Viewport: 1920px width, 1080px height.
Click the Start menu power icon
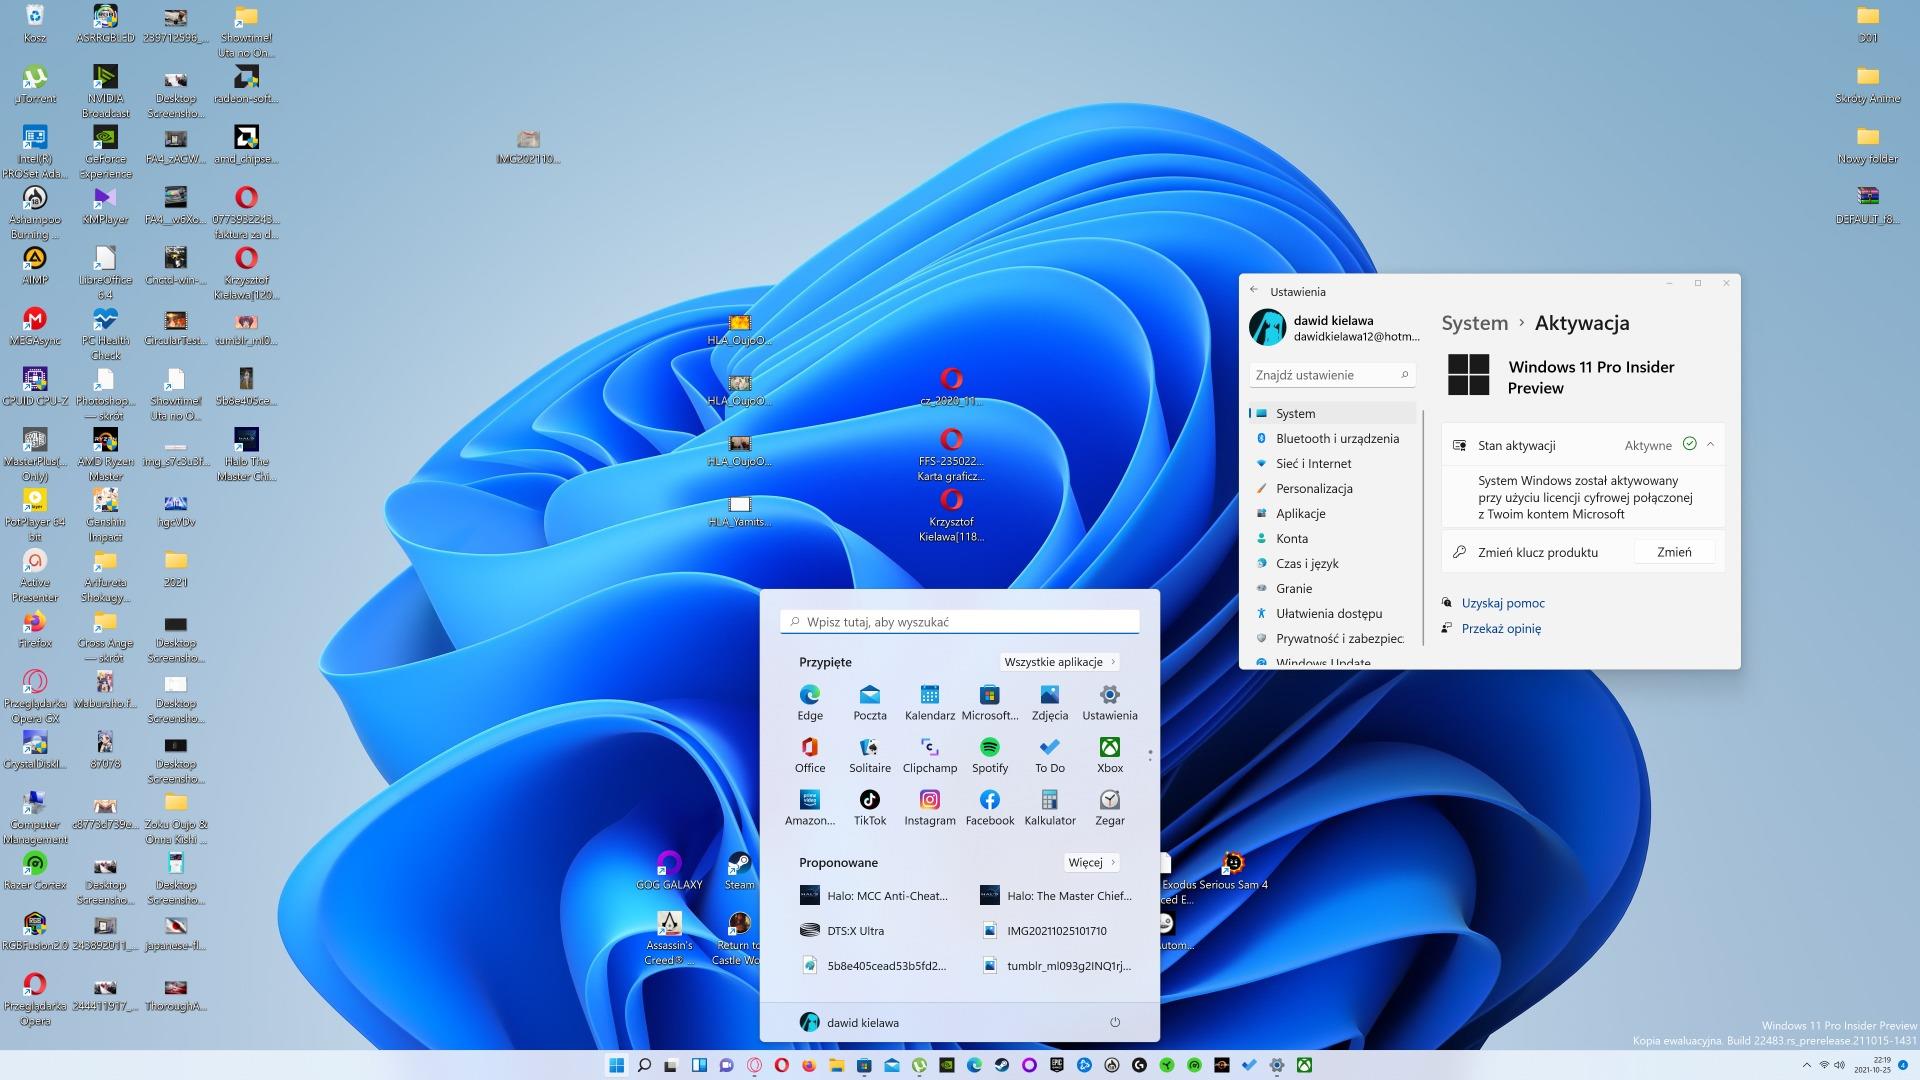tap(1115, 1022)
